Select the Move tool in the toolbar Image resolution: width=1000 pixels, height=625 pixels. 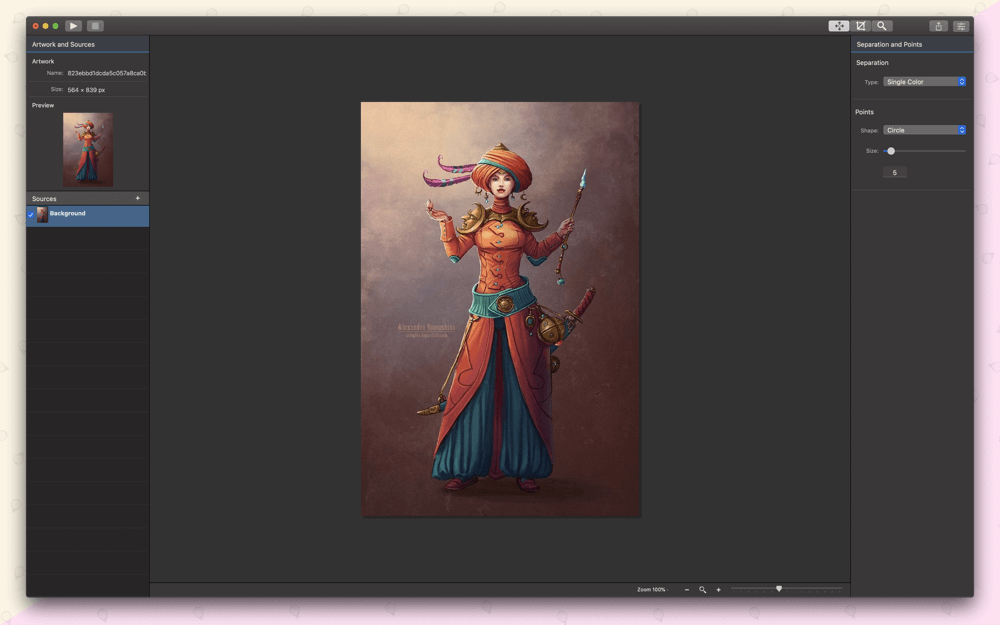click(x=839, y=26)
